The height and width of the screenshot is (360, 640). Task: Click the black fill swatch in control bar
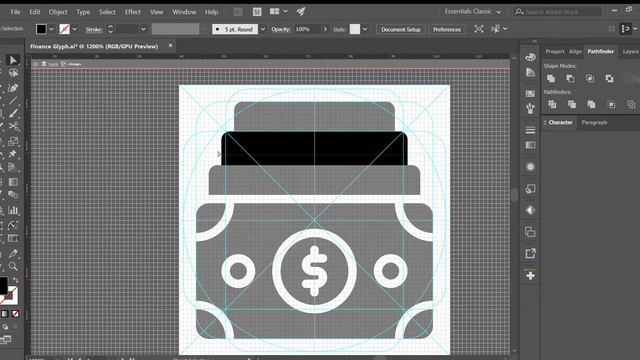pyautogui.click(x=41, y=29)
